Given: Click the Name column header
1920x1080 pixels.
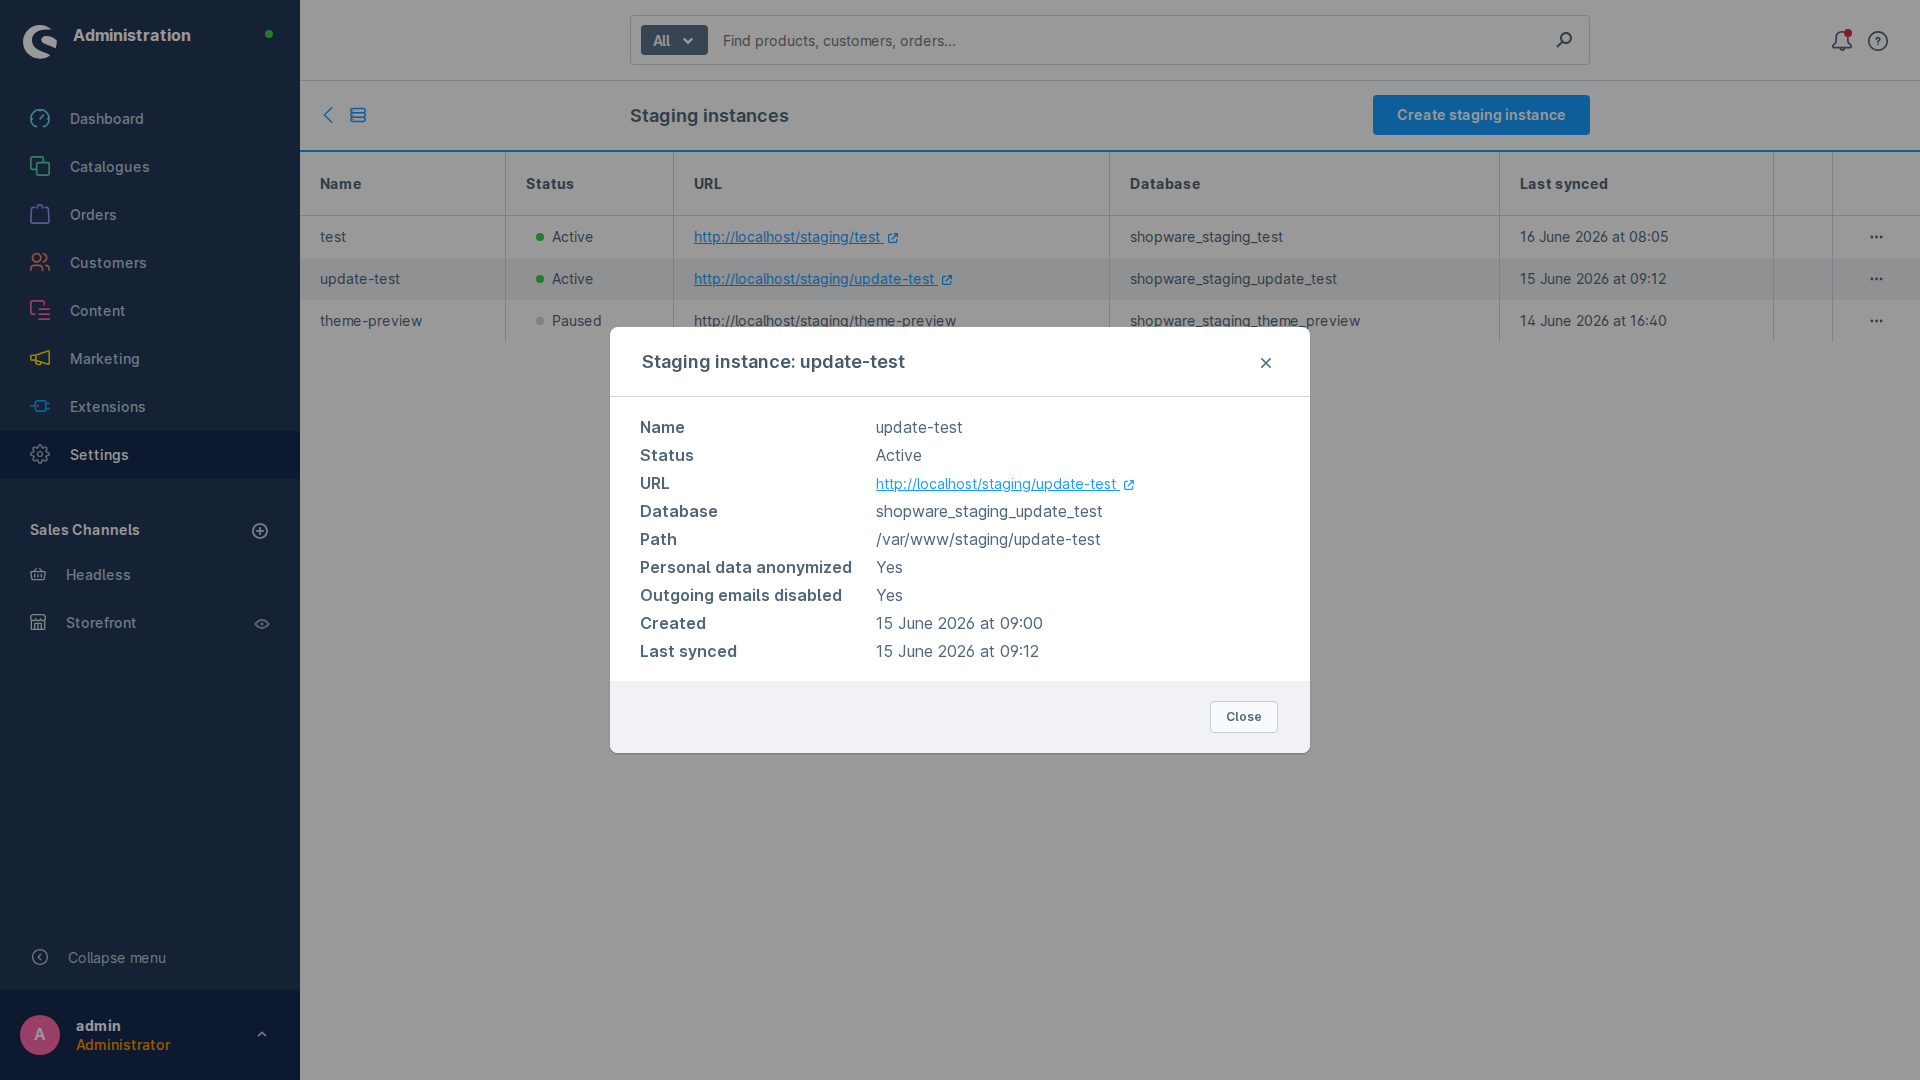Looking at the screenshot, I should coord(403,184).
